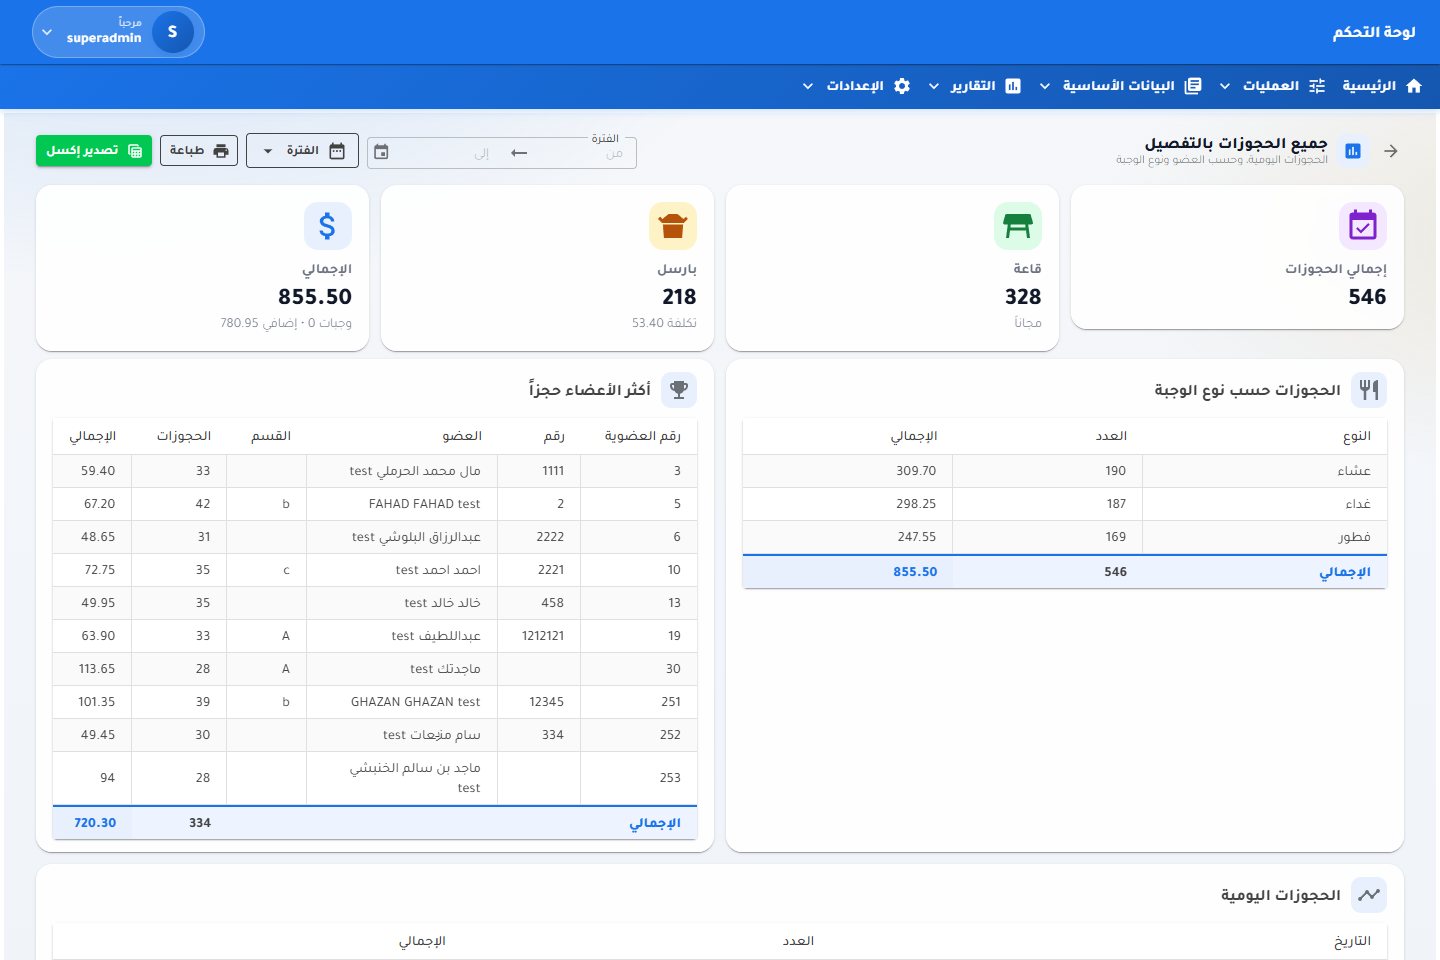
Task: Click the sliders icon next to العمليات
Action: tap(1317, 86)
